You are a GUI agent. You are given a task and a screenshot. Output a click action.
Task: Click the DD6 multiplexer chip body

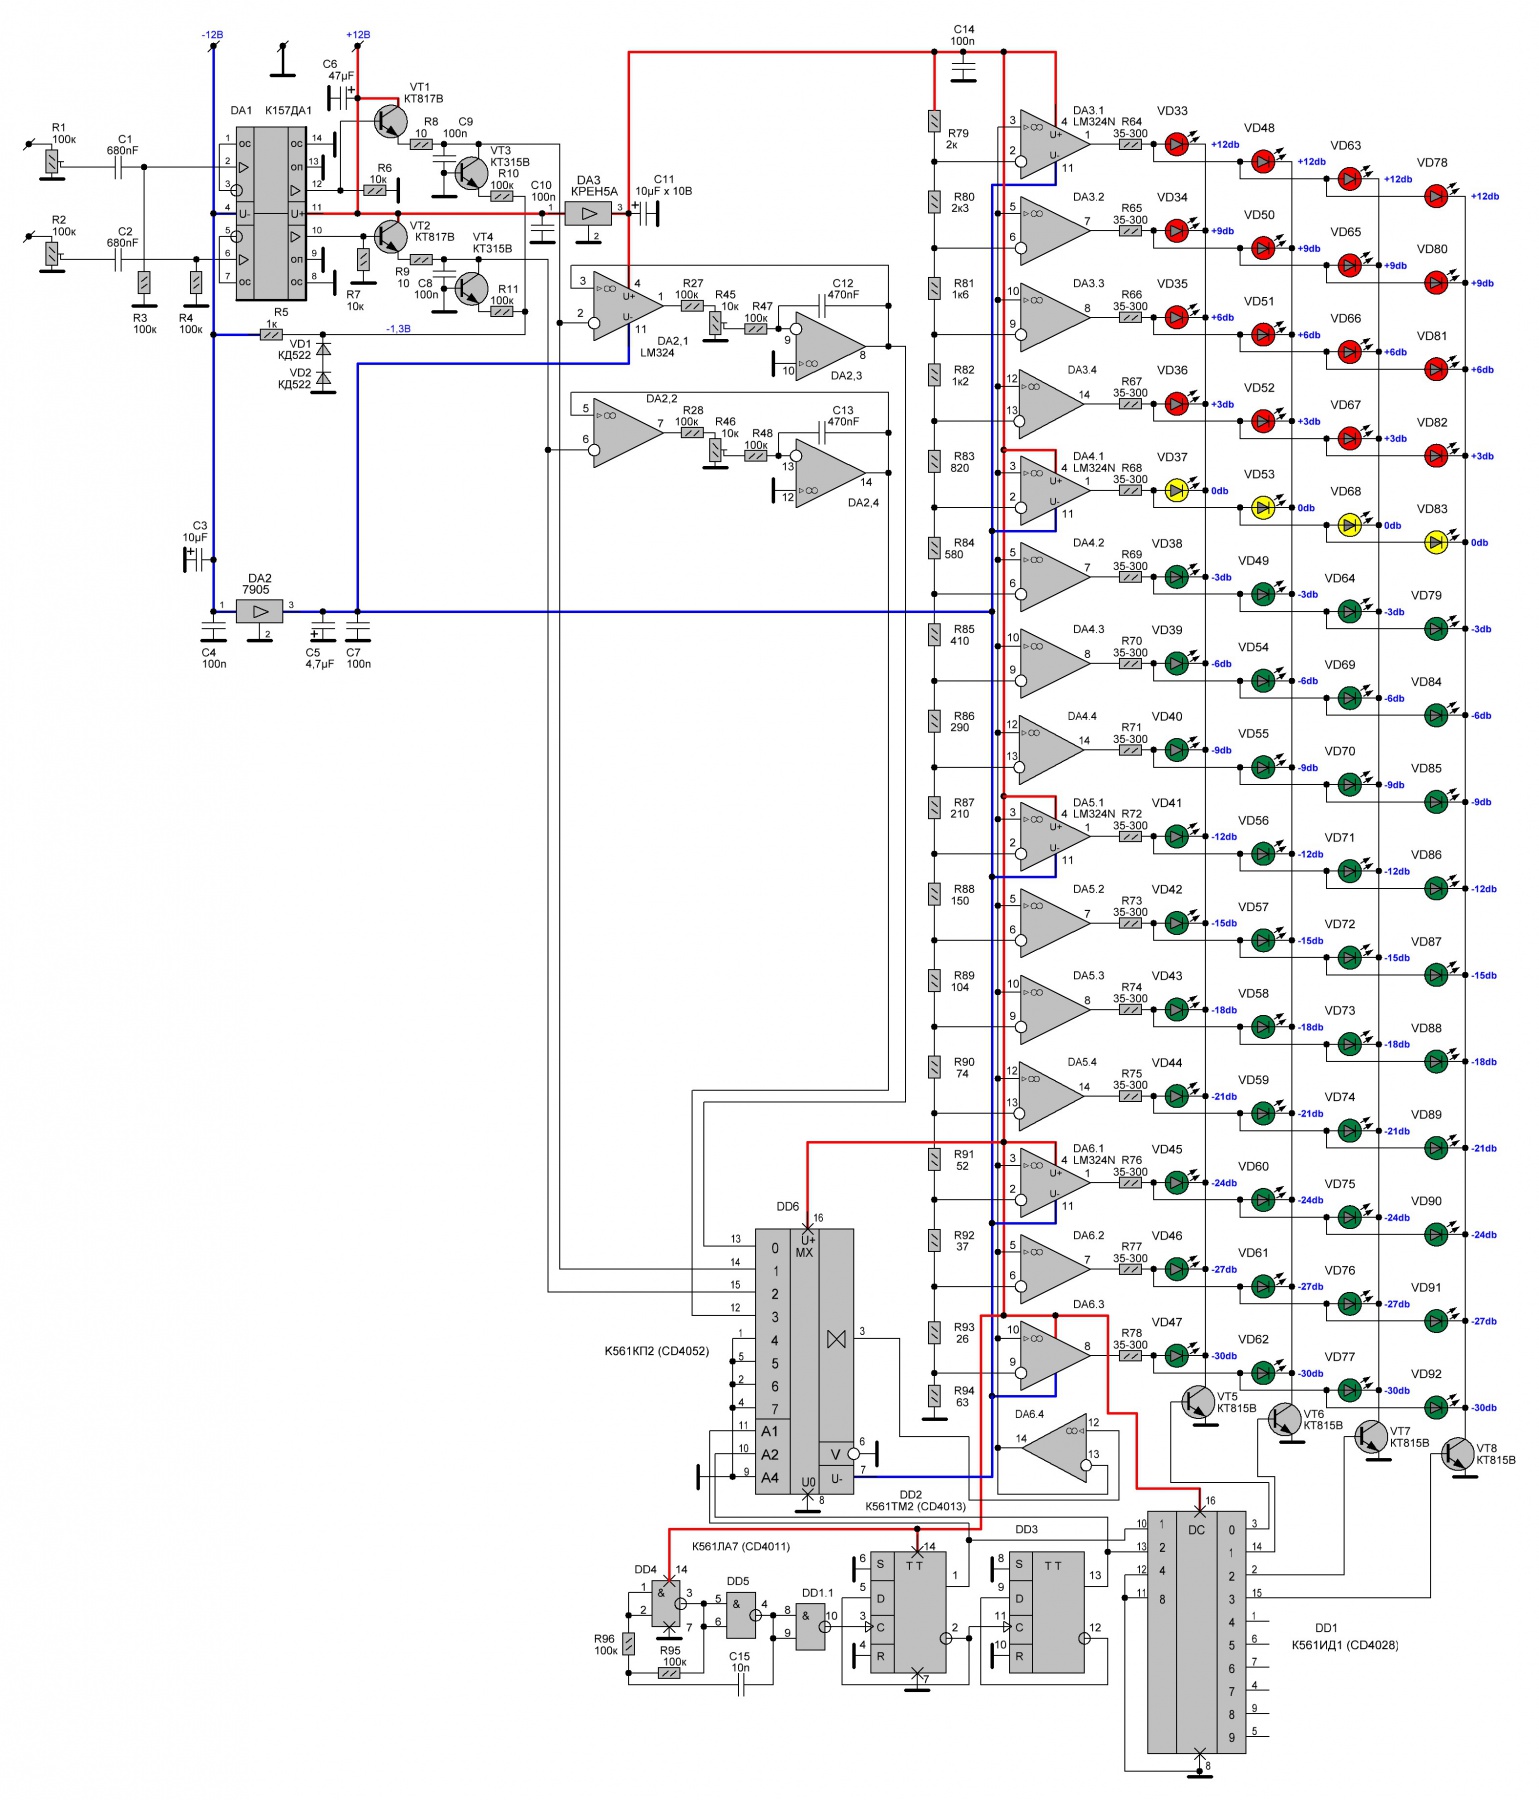tap(805, 1361)
